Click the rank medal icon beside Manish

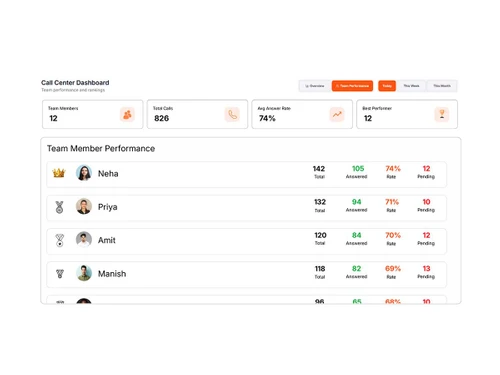(60, 274)
